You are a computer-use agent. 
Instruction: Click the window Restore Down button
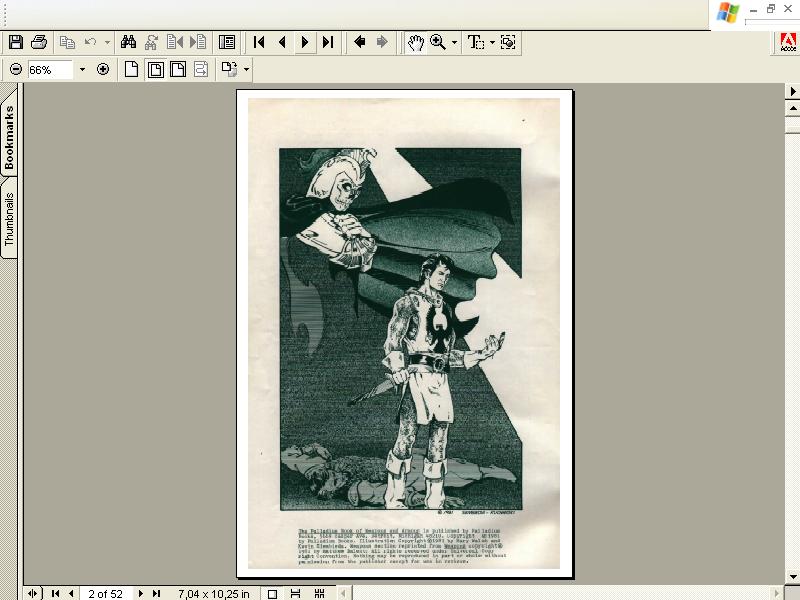[771, 9]
